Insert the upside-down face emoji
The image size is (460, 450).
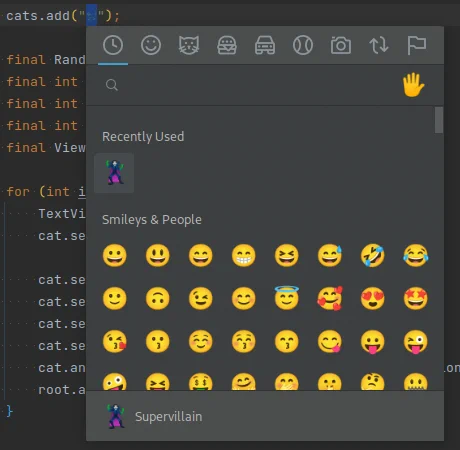(158, 298)
